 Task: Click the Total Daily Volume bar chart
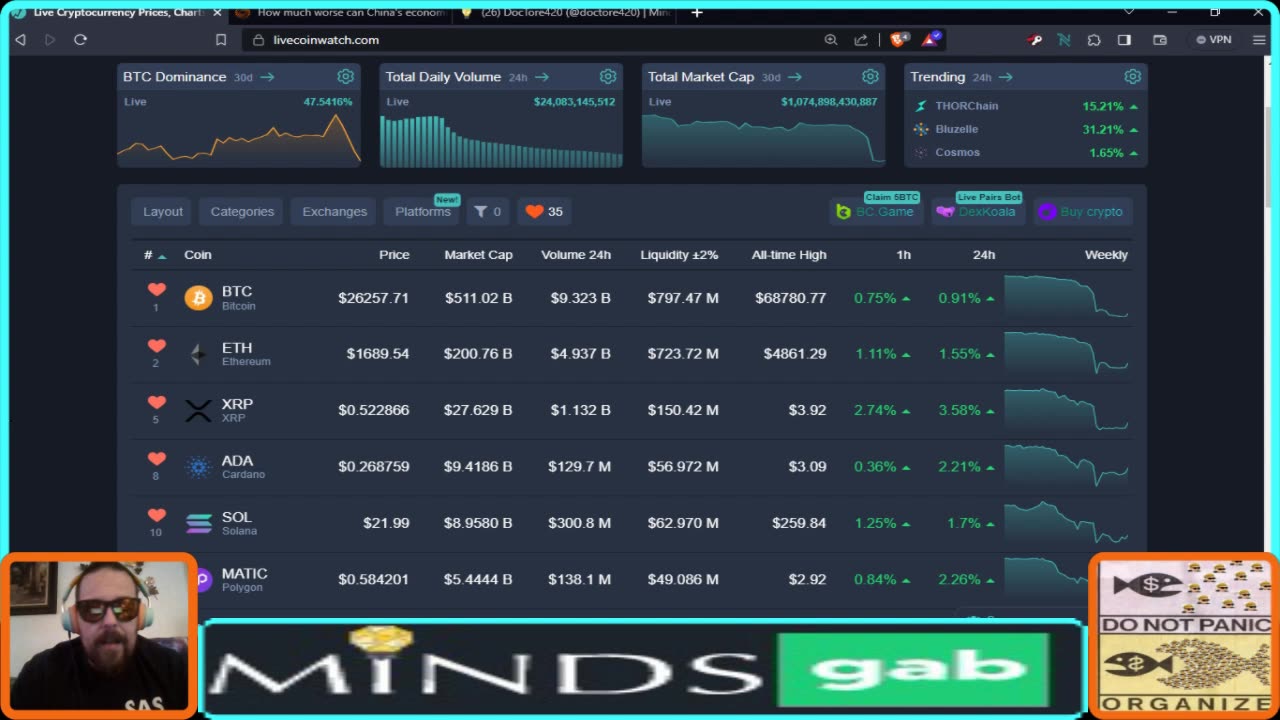(501, 140)
